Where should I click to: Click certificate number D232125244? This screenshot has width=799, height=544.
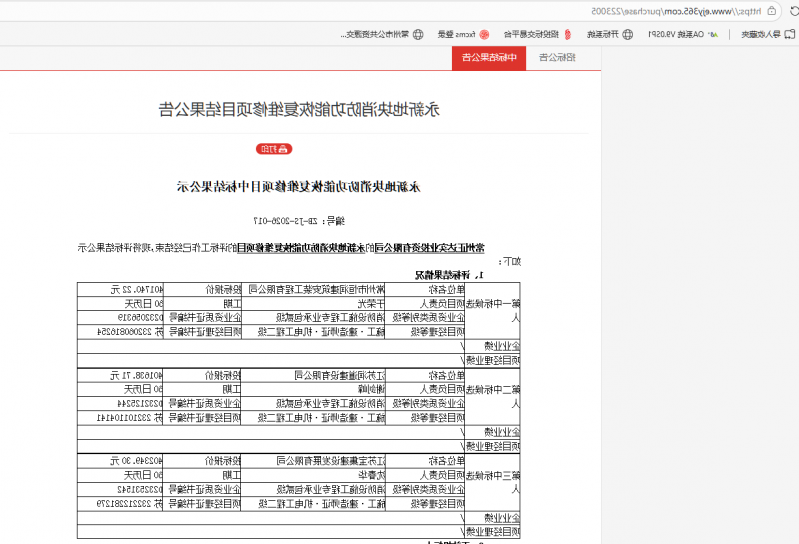pos(140,403)
